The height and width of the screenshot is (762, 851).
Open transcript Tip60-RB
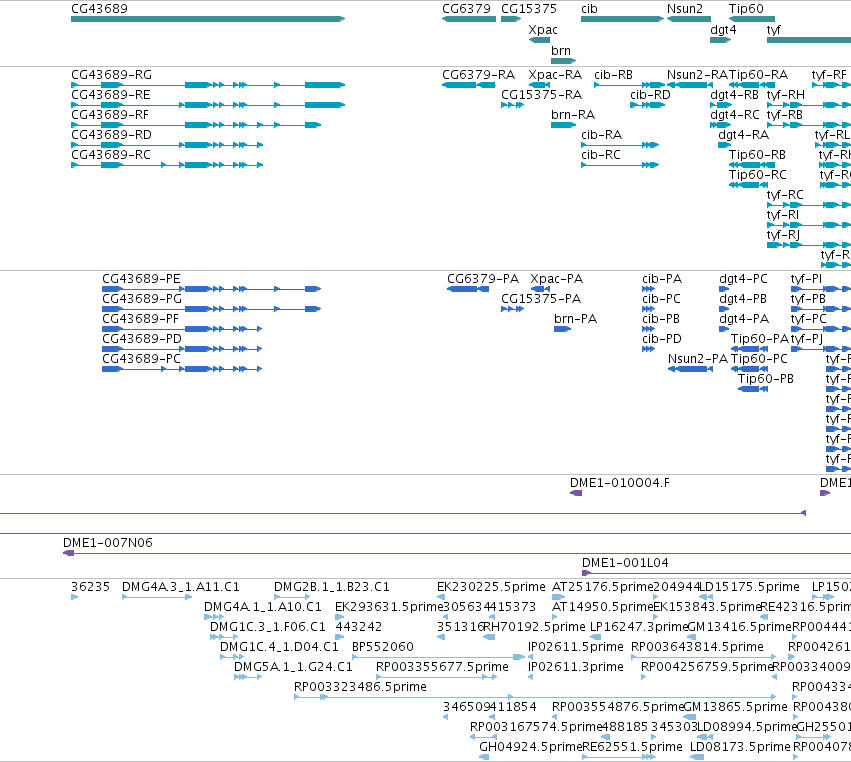pos(752,165)
